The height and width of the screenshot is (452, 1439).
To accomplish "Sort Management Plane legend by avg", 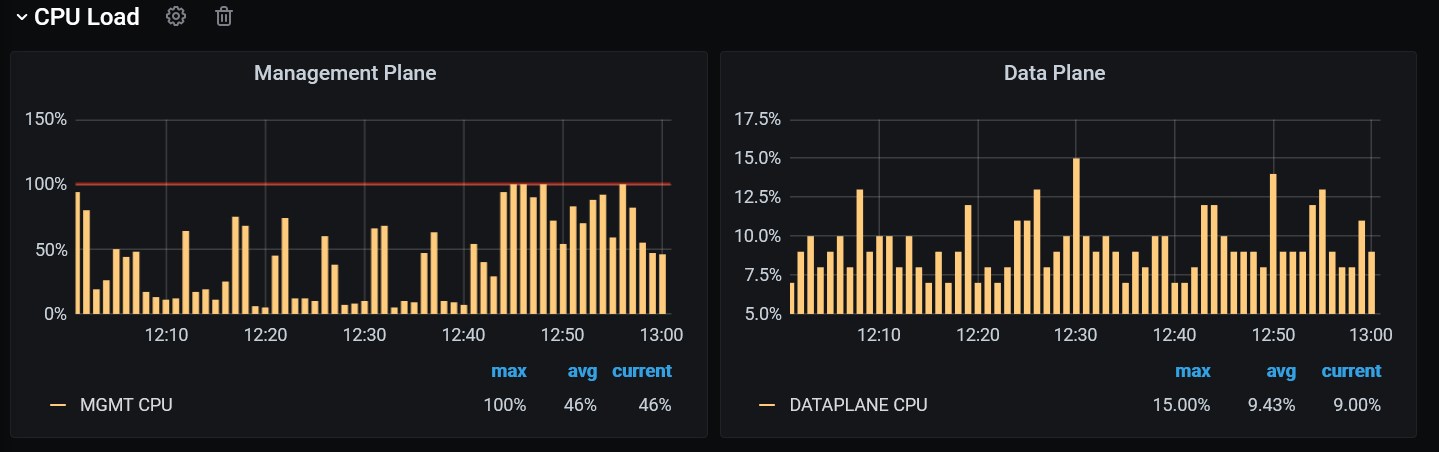I will pyautogui.click(x=582, y=371).
